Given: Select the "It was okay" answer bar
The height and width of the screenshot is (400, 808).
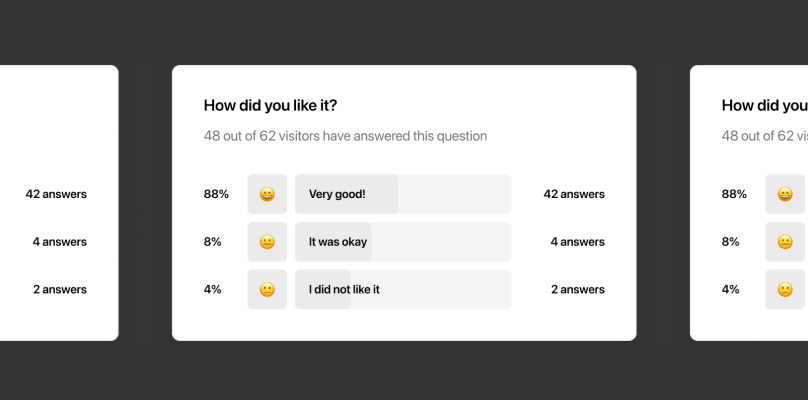Looking at the screenshot, I should pyautogui.click(x=403, y=242).
